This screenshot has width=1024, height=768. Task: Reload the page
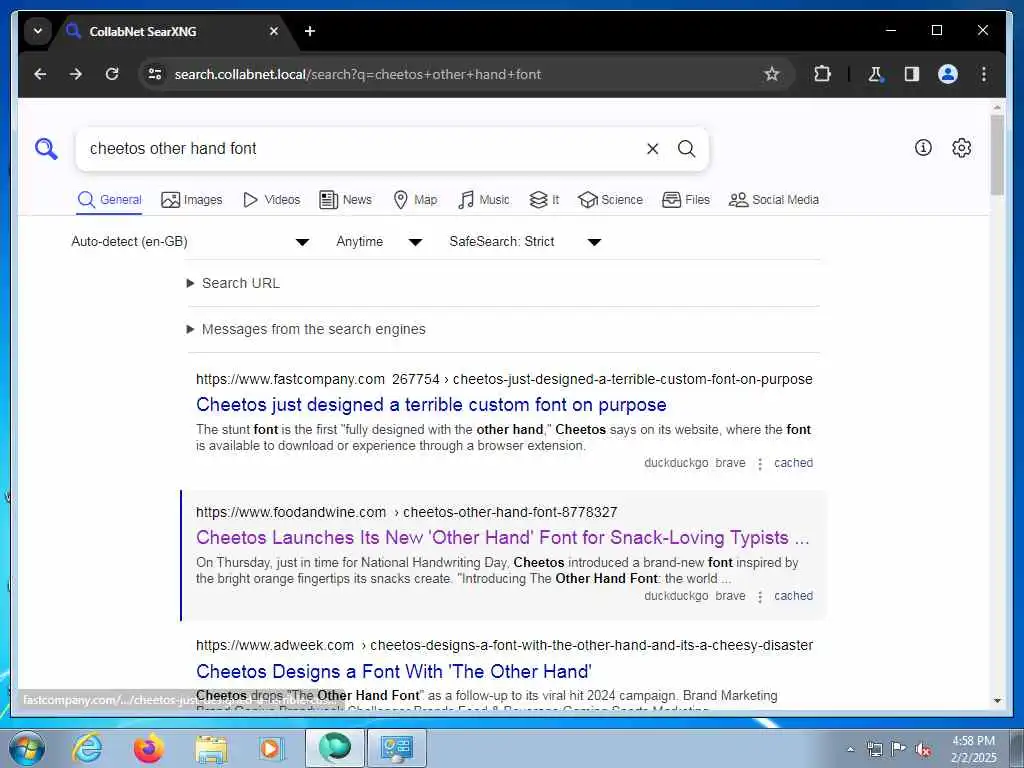(x=112, y=74)
